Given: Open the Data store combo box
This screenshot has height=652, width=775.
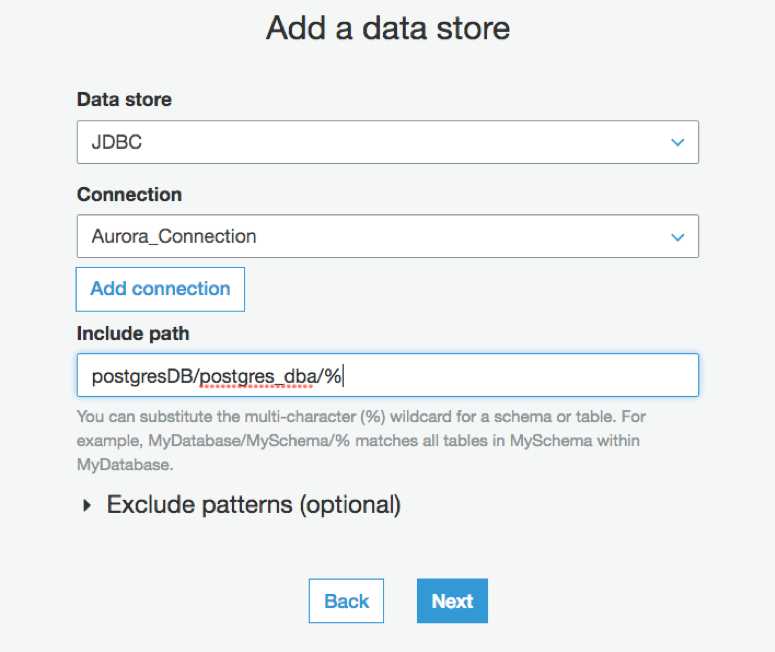Looking at the screenshot, I should click(387, 142).
